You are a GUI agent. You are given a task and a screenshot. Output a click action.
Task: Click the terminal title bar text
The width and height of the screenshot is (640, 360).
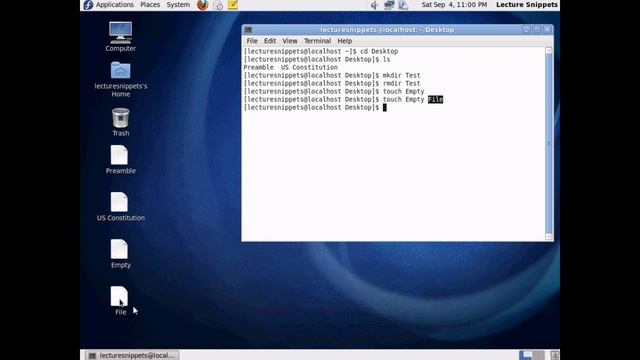pos(387,29)
